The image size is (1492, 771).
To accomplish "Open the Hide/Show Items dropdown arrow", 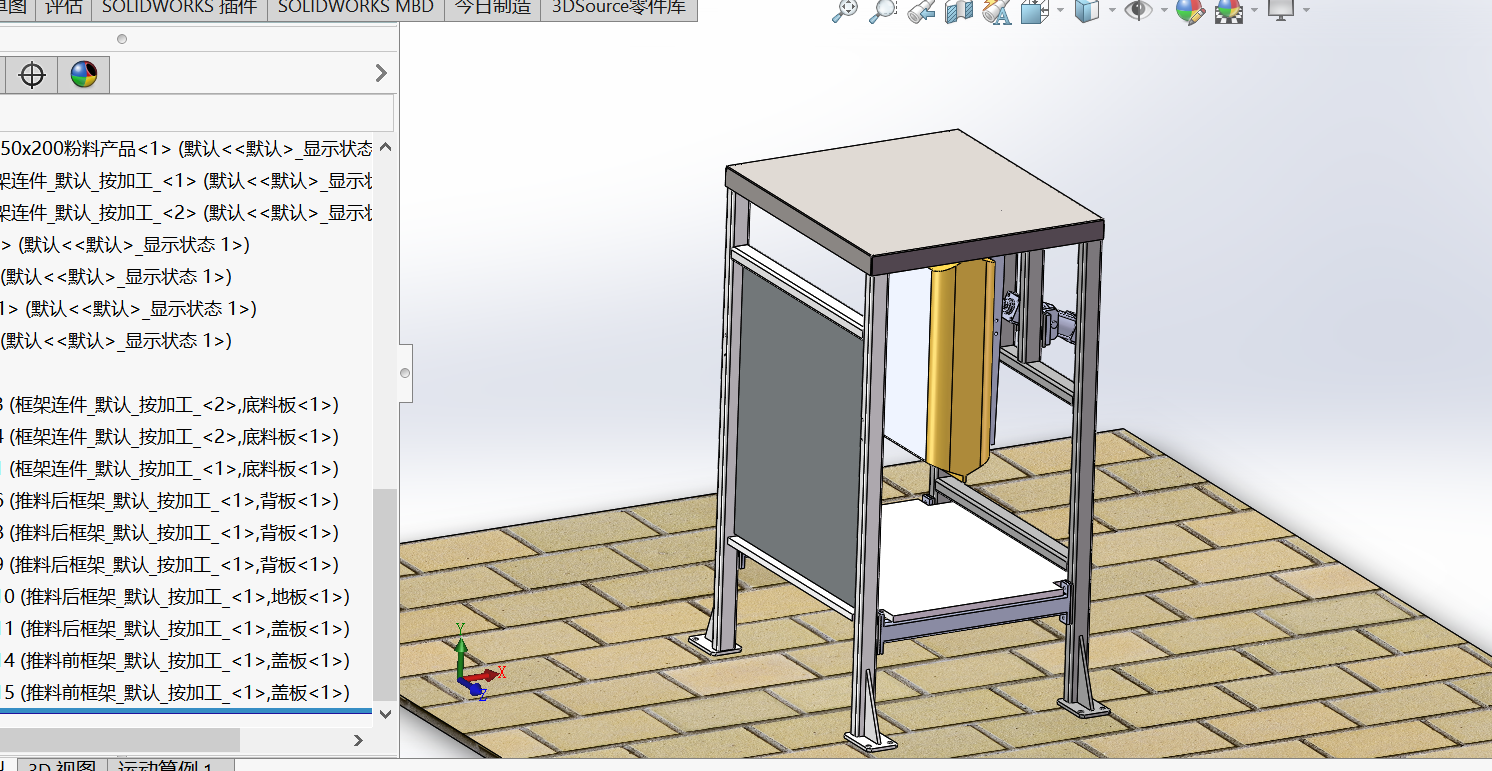I will (x=1163, y=11).
